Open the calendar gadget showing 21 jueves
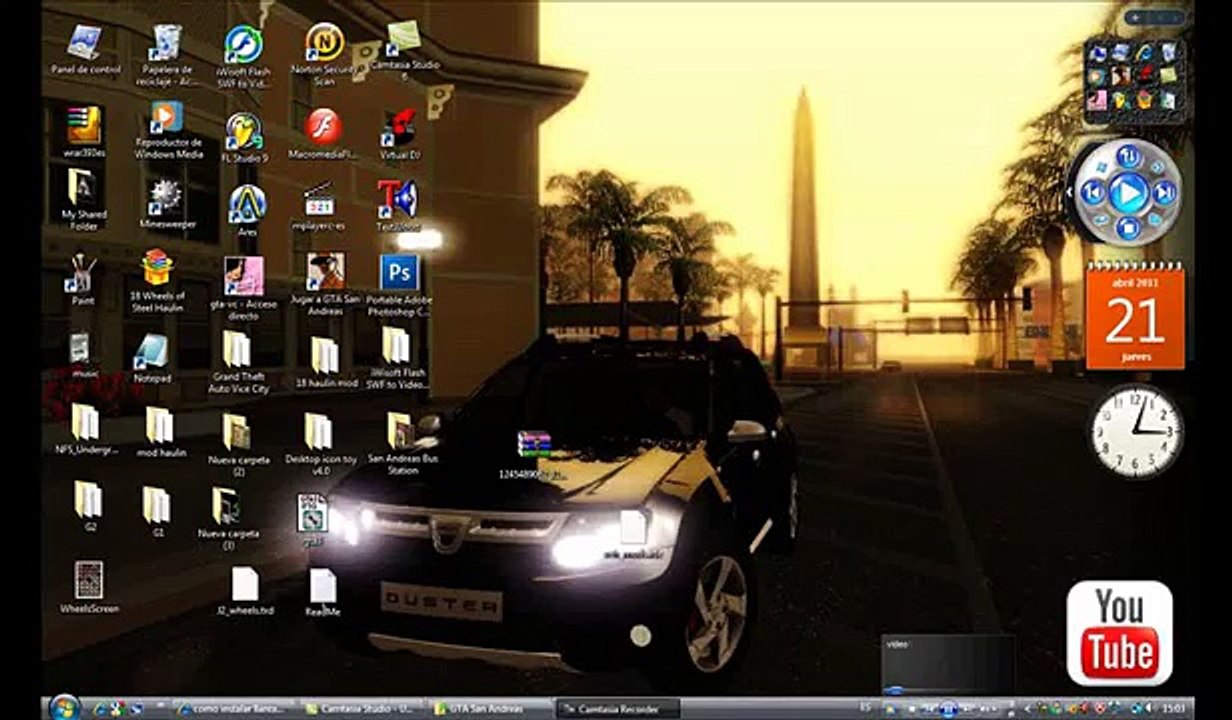Viewport: 1232px width, 720px height. click(x=1135, y=317)
